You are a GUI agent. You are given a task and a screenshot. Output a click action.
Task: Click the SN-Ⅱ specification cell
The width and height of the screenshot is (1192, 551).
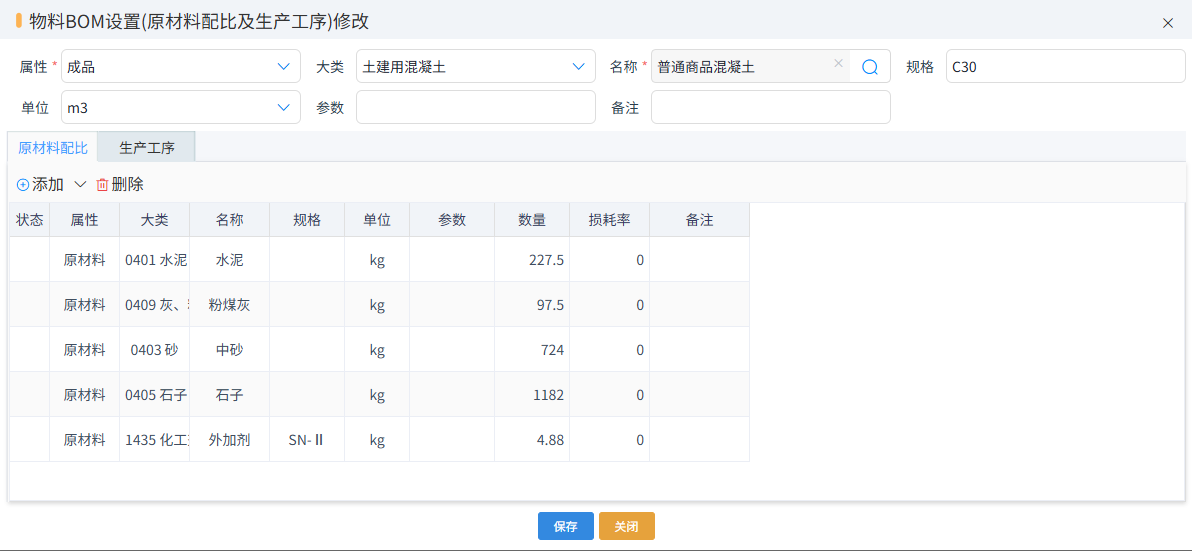(307, 439)
